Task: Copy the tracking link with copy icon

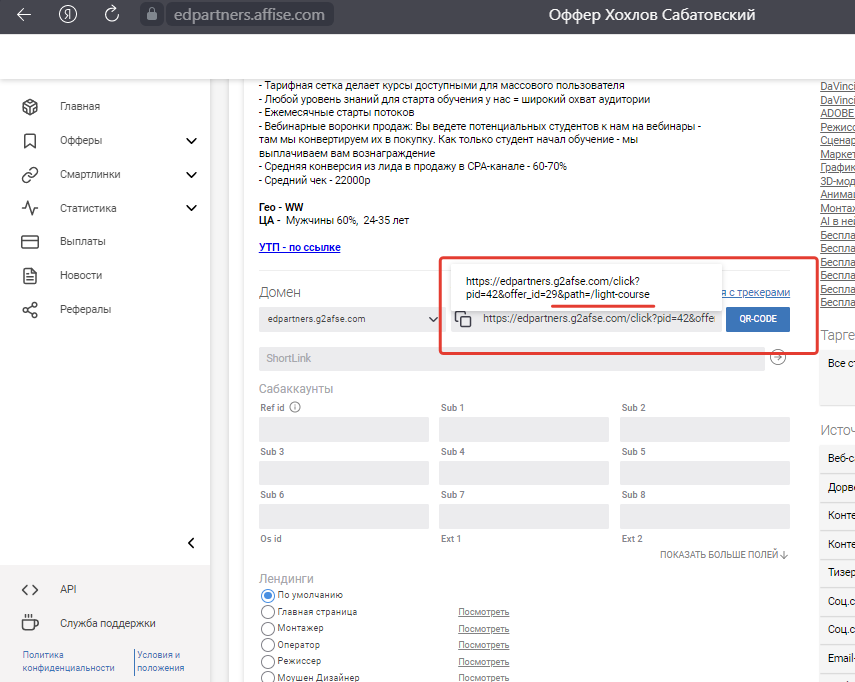Action: [463, 319]
